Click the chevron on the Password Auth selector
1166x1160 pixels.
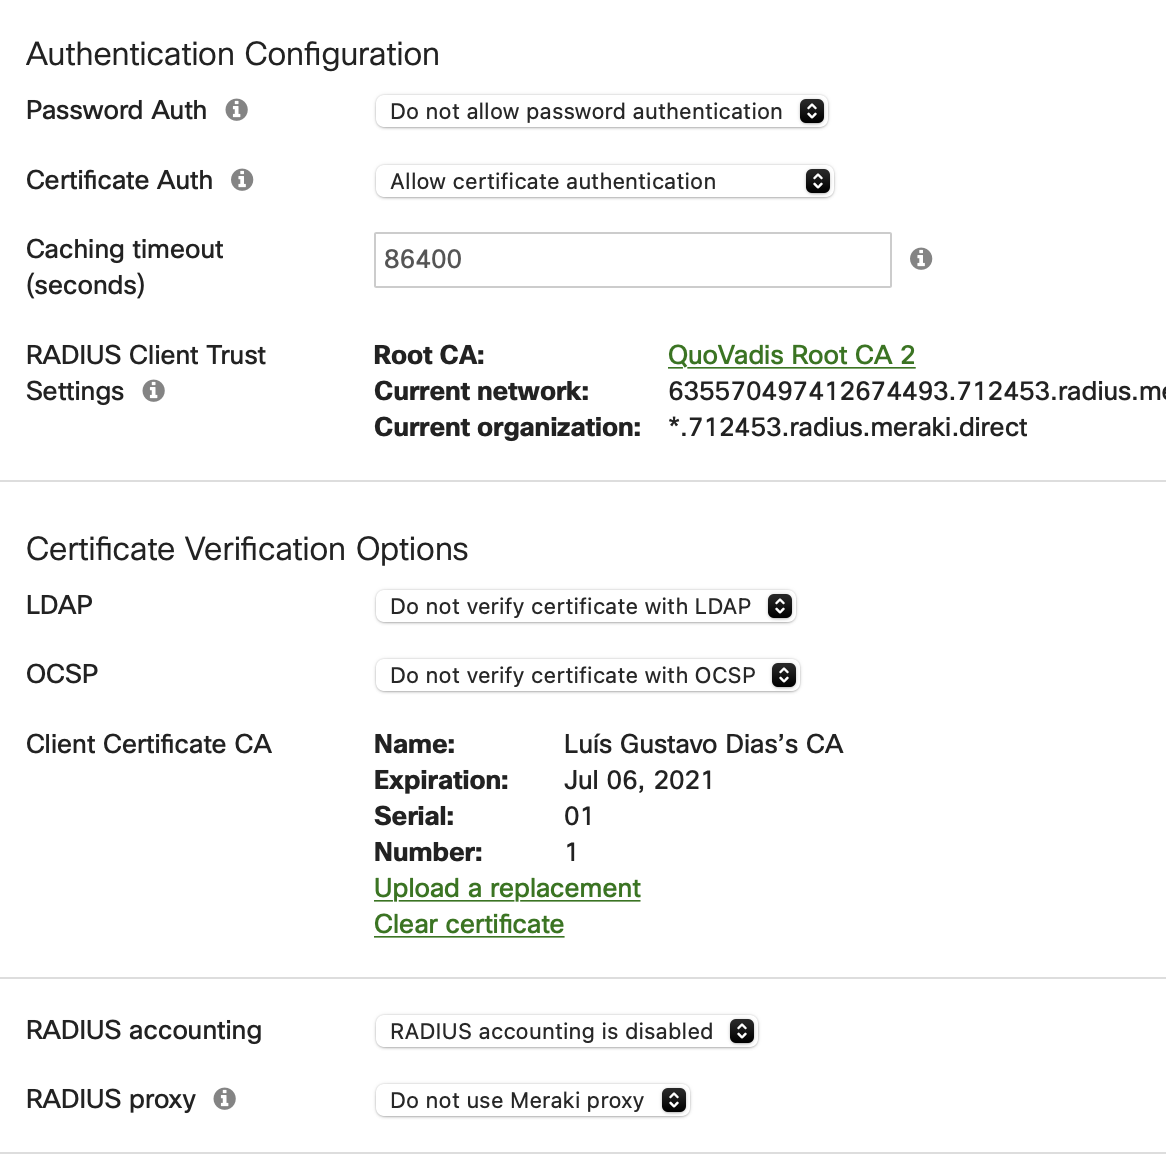pyautogui.click(x=812, y=111)
